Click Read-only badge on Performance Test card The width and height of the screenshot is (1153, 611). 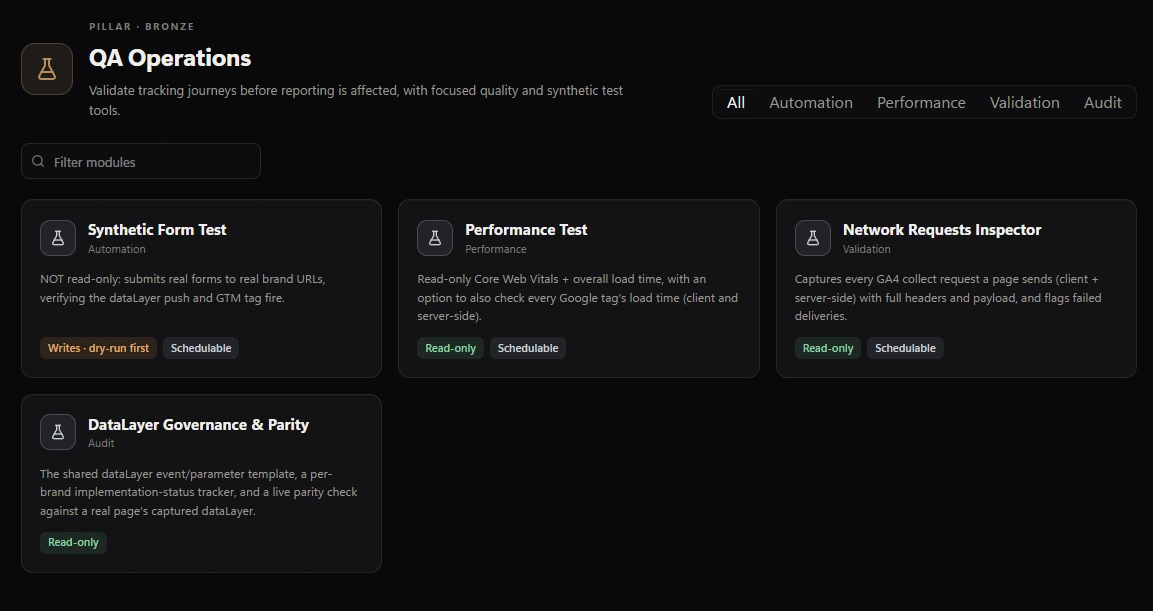451,349
